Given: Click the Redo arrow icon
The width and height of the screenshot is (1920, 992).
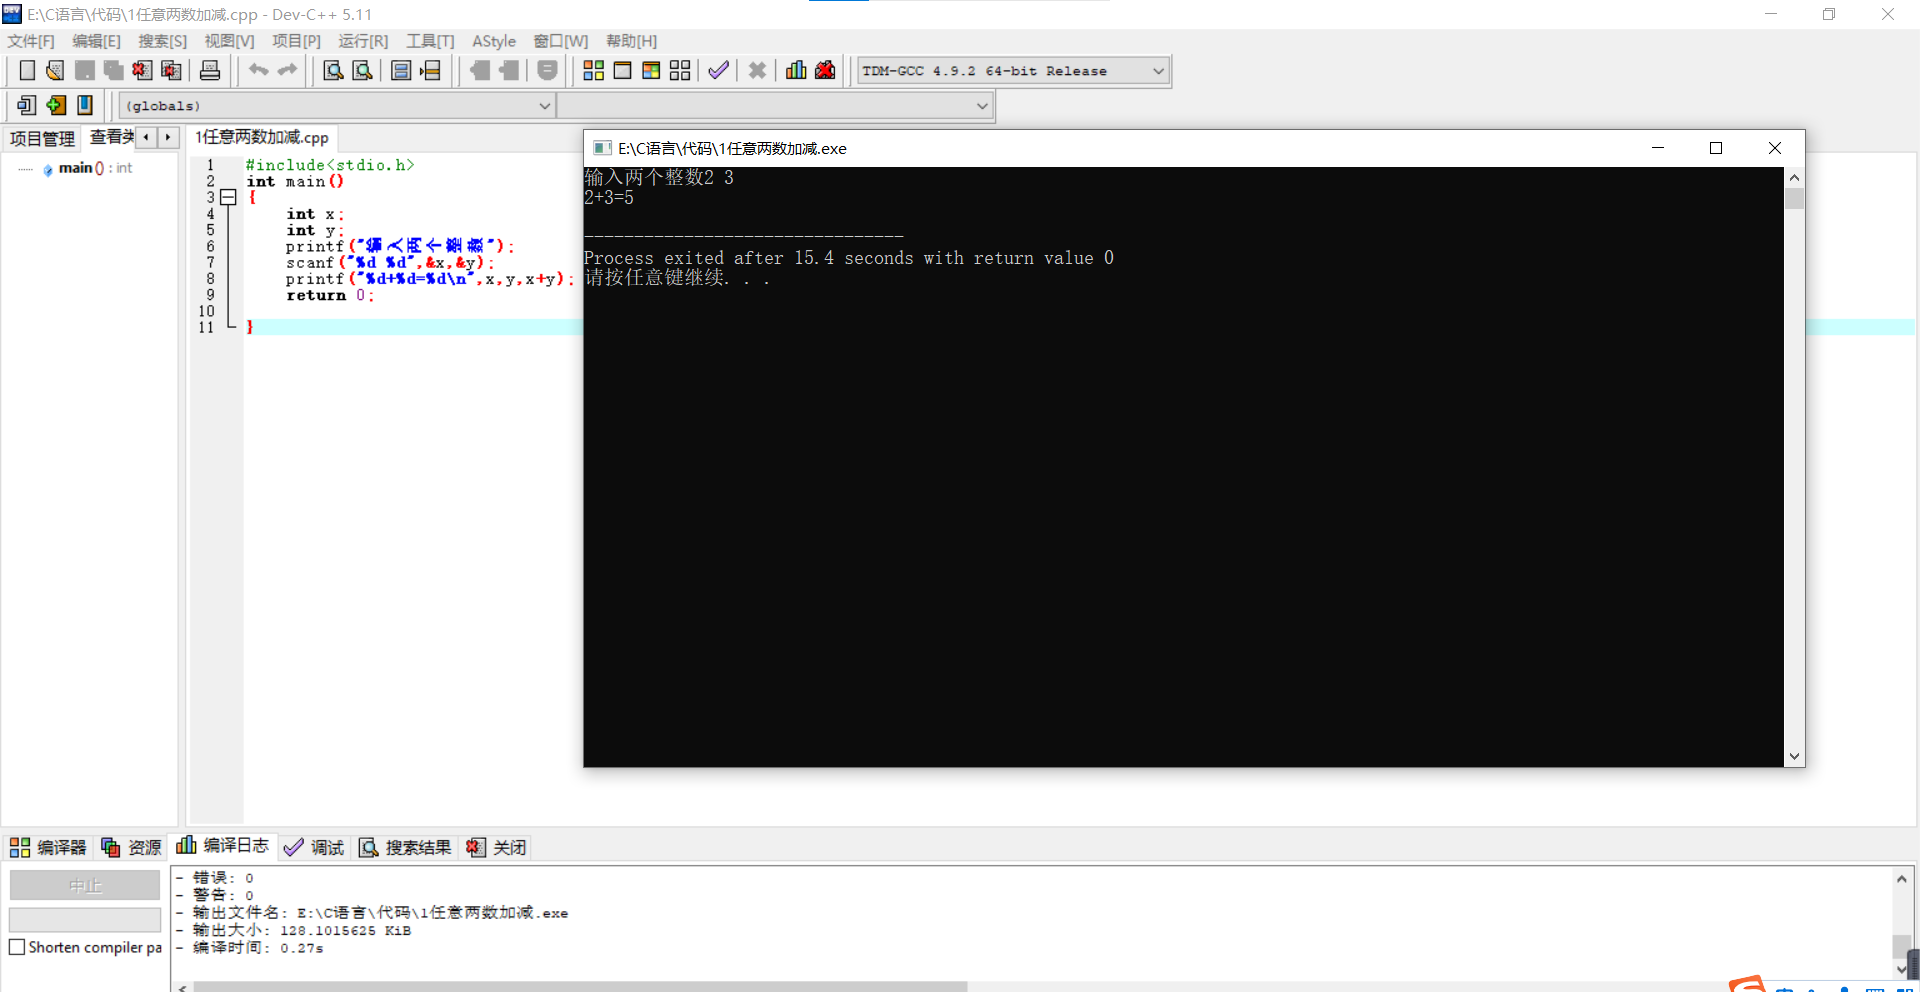Looking at the screenshot, I should tap(288, 70).
